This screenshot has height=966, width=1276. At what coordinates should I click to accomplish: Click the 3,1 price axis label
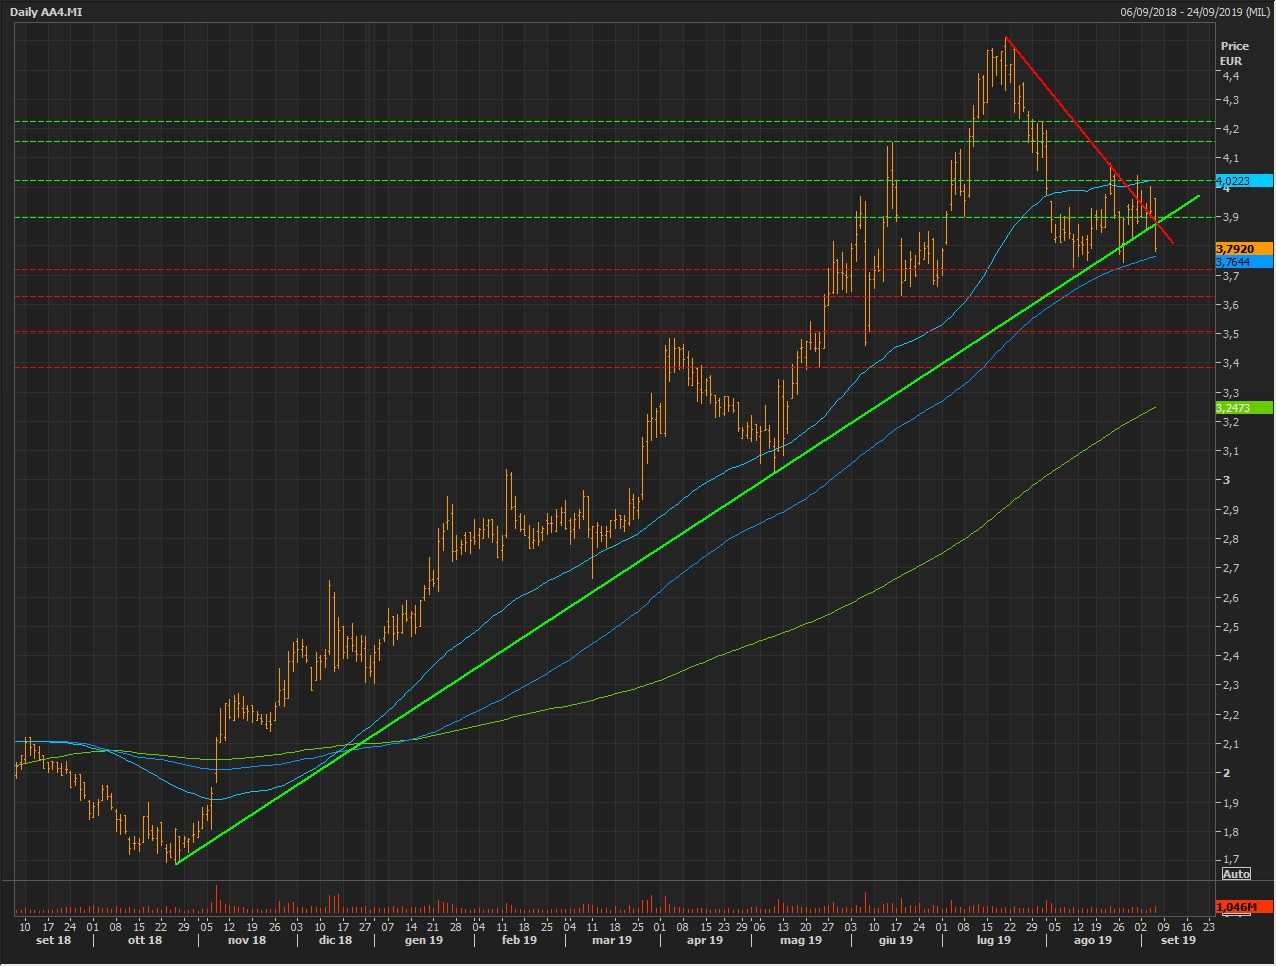coord(1230,451)
